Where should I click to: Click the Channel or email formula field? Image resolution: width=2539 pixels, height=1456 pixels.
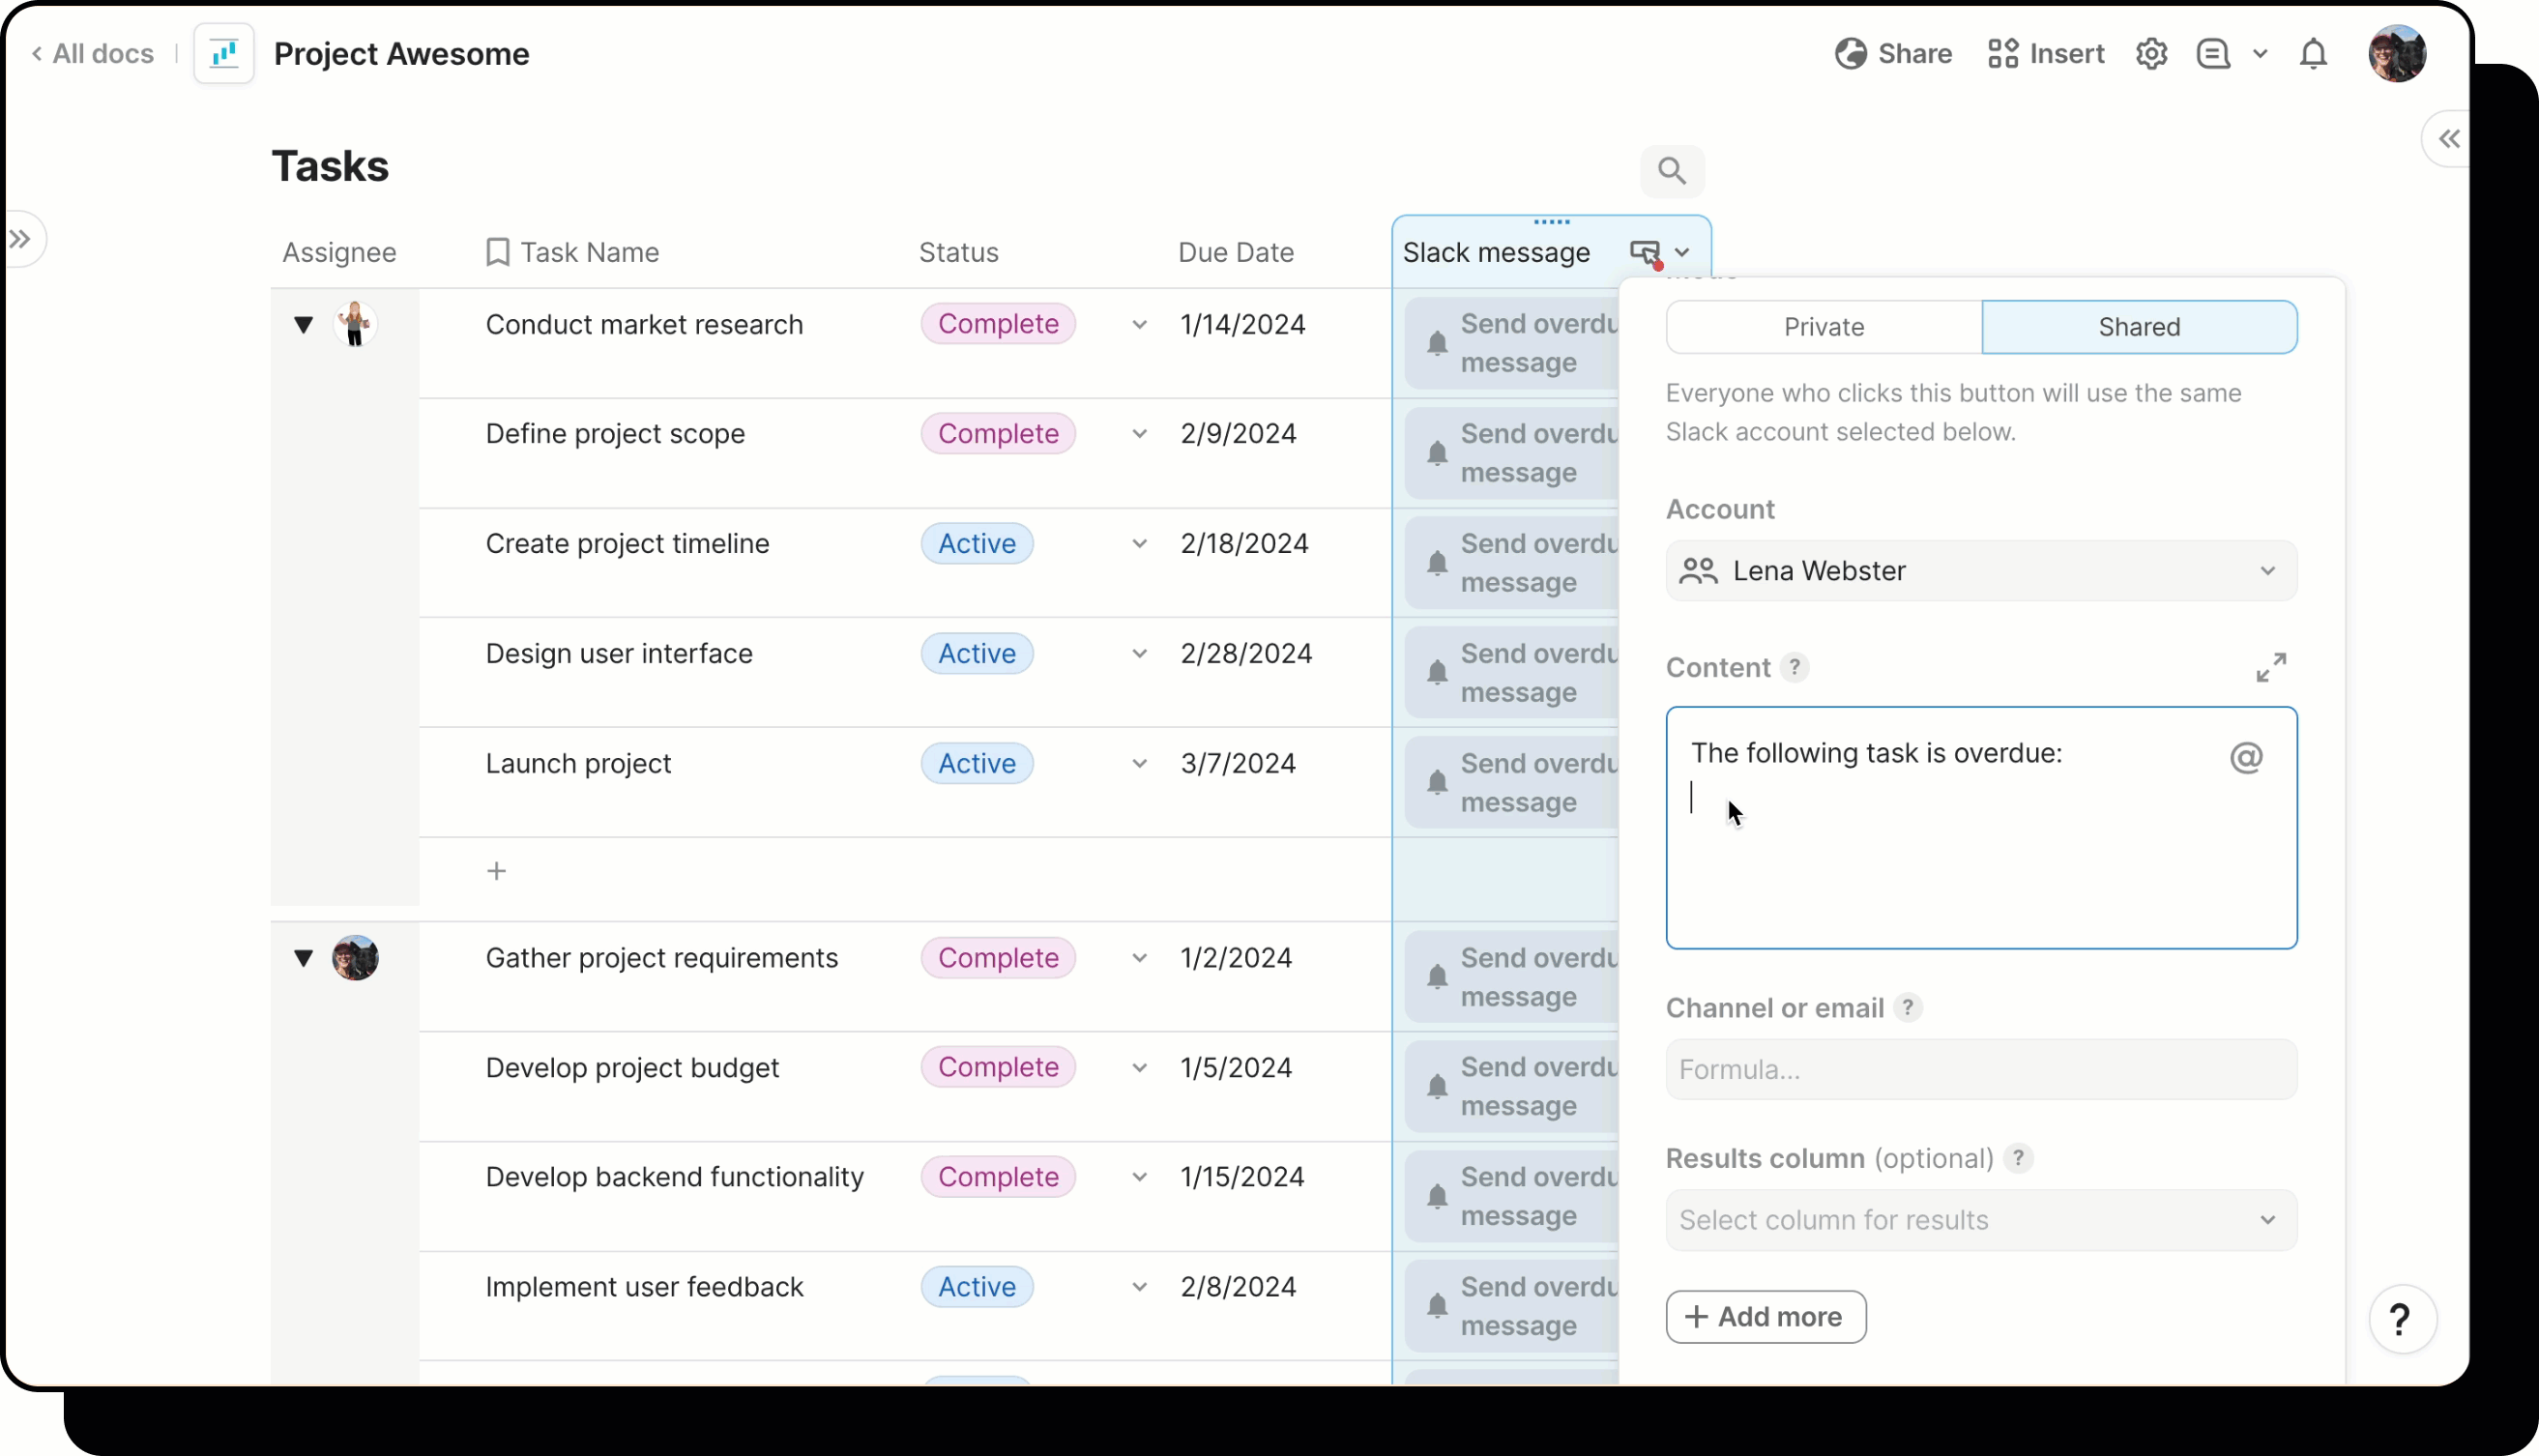point(1980,1070)
